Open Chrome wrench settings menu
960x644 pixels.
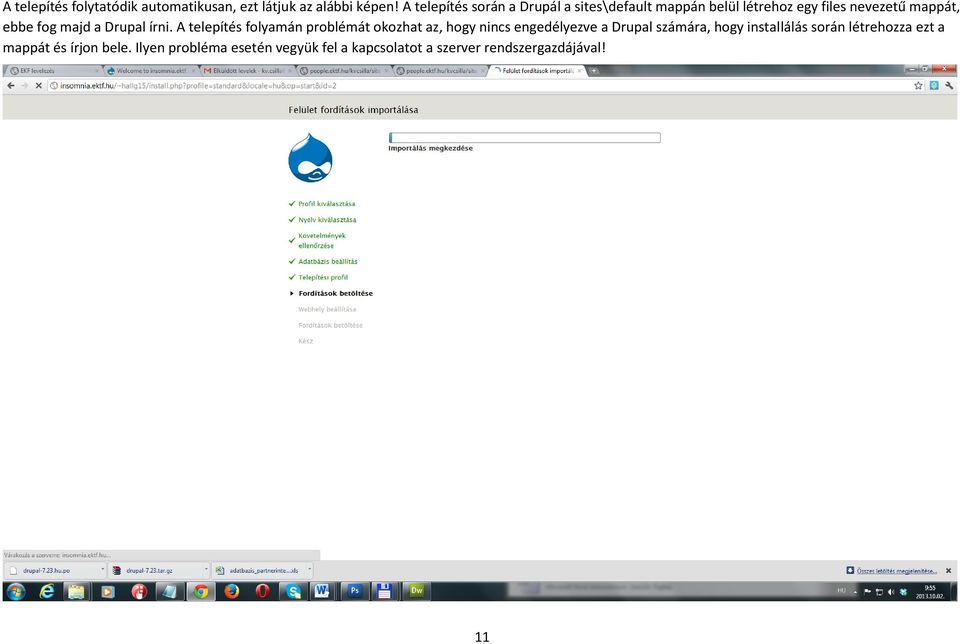tap(949, 86)
